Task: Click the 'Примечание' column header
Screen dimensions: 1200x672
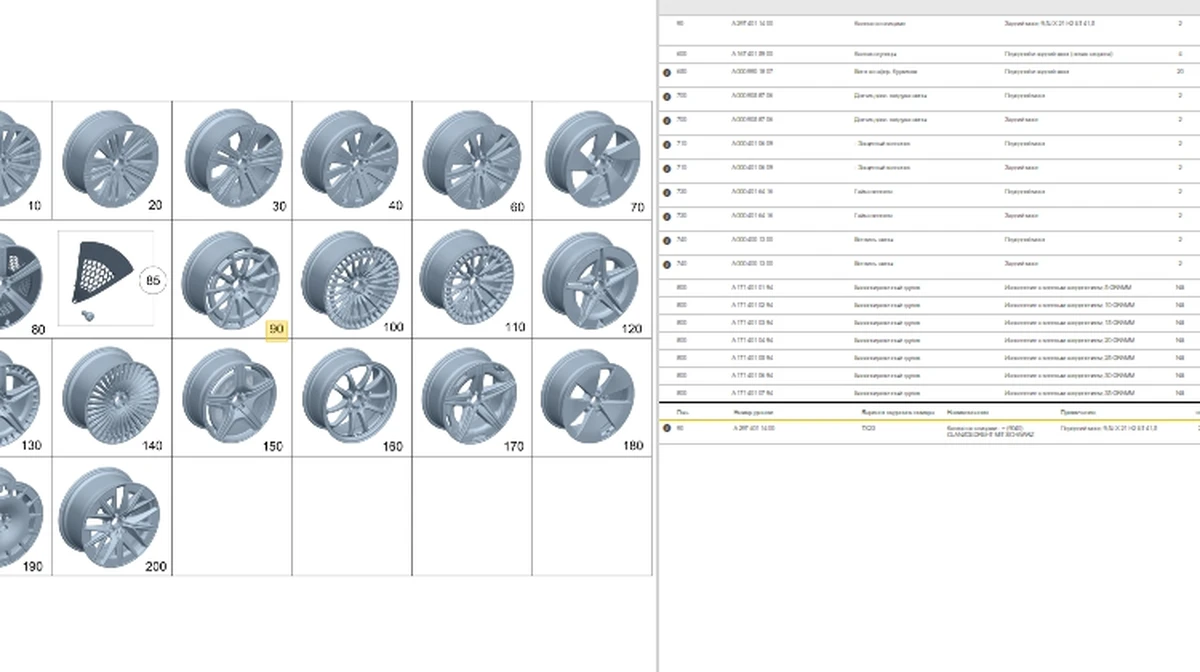Action: point(1078,412)
